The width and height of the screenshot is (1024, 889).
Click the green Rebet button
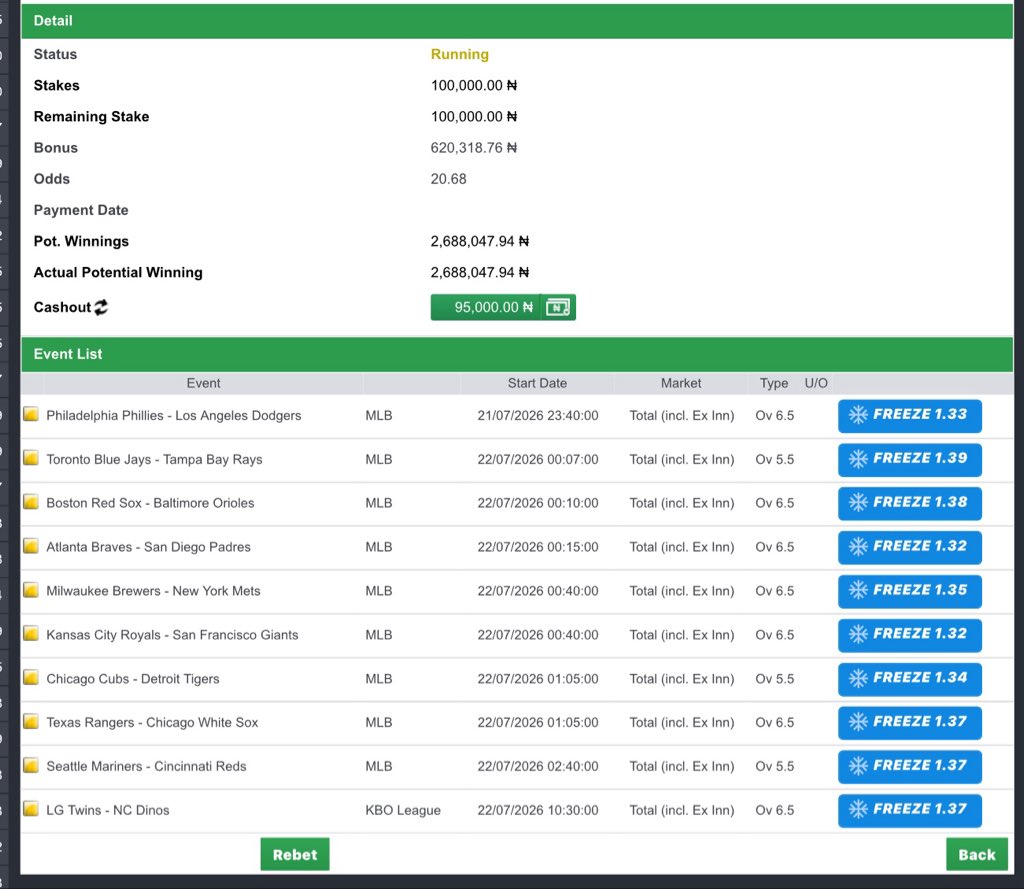pos(295,854)
